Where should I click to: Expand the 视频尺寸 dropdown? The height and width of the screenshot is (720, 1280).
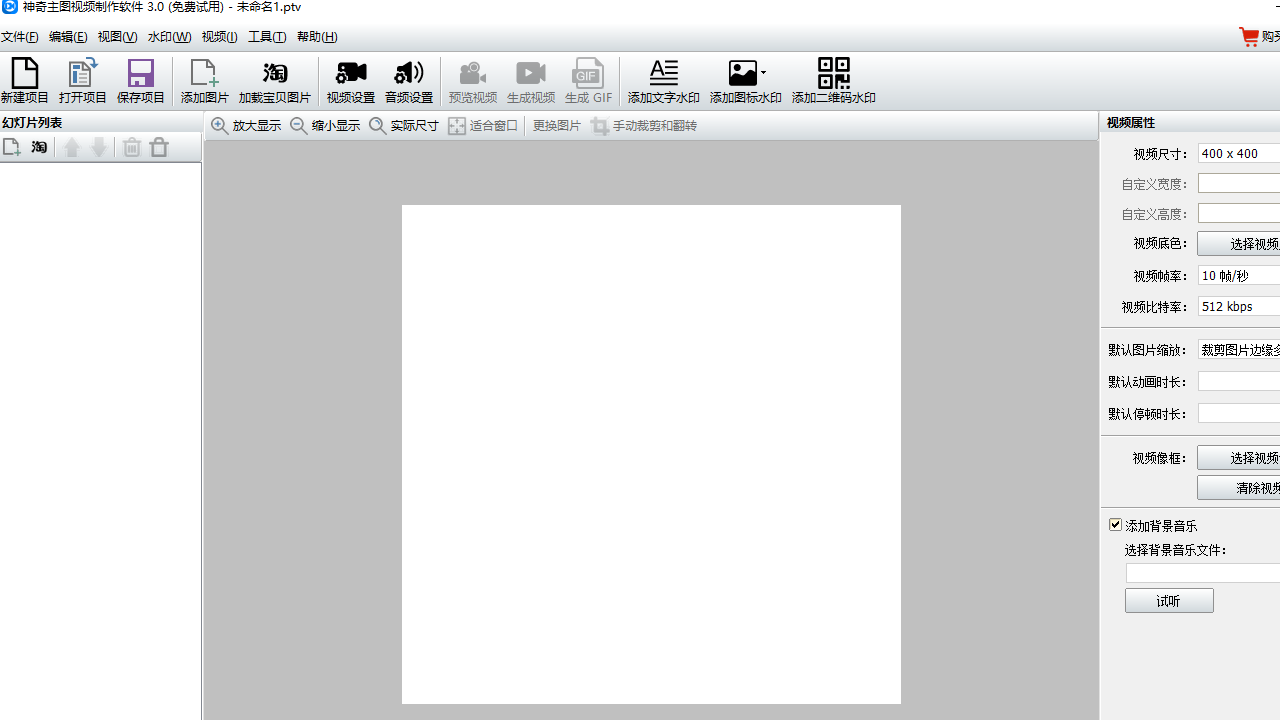(1240, 154)
